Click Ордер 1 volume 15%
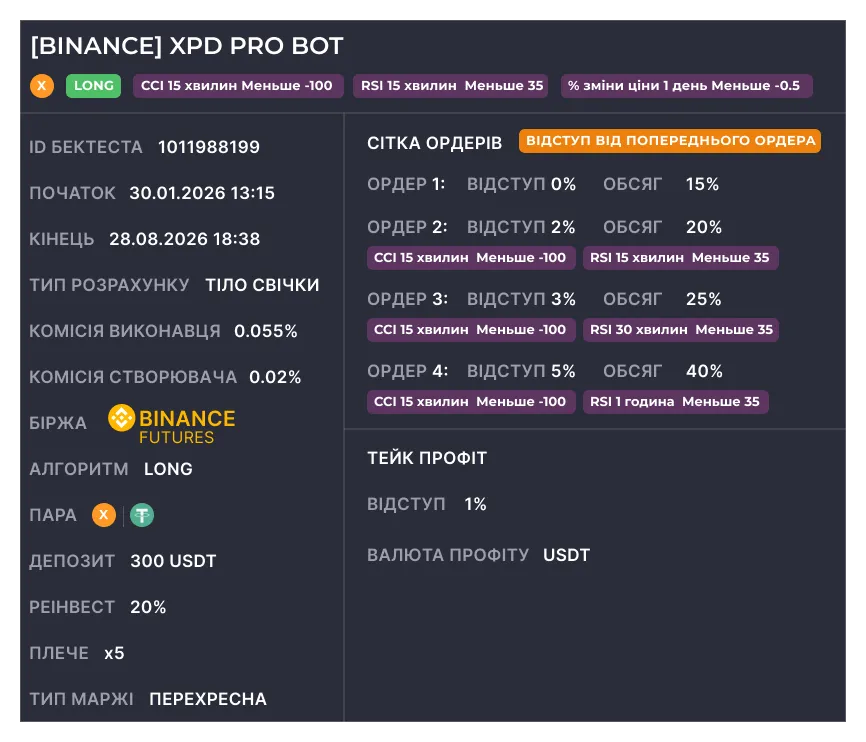The image size is (866, 742). click(702, 184)
